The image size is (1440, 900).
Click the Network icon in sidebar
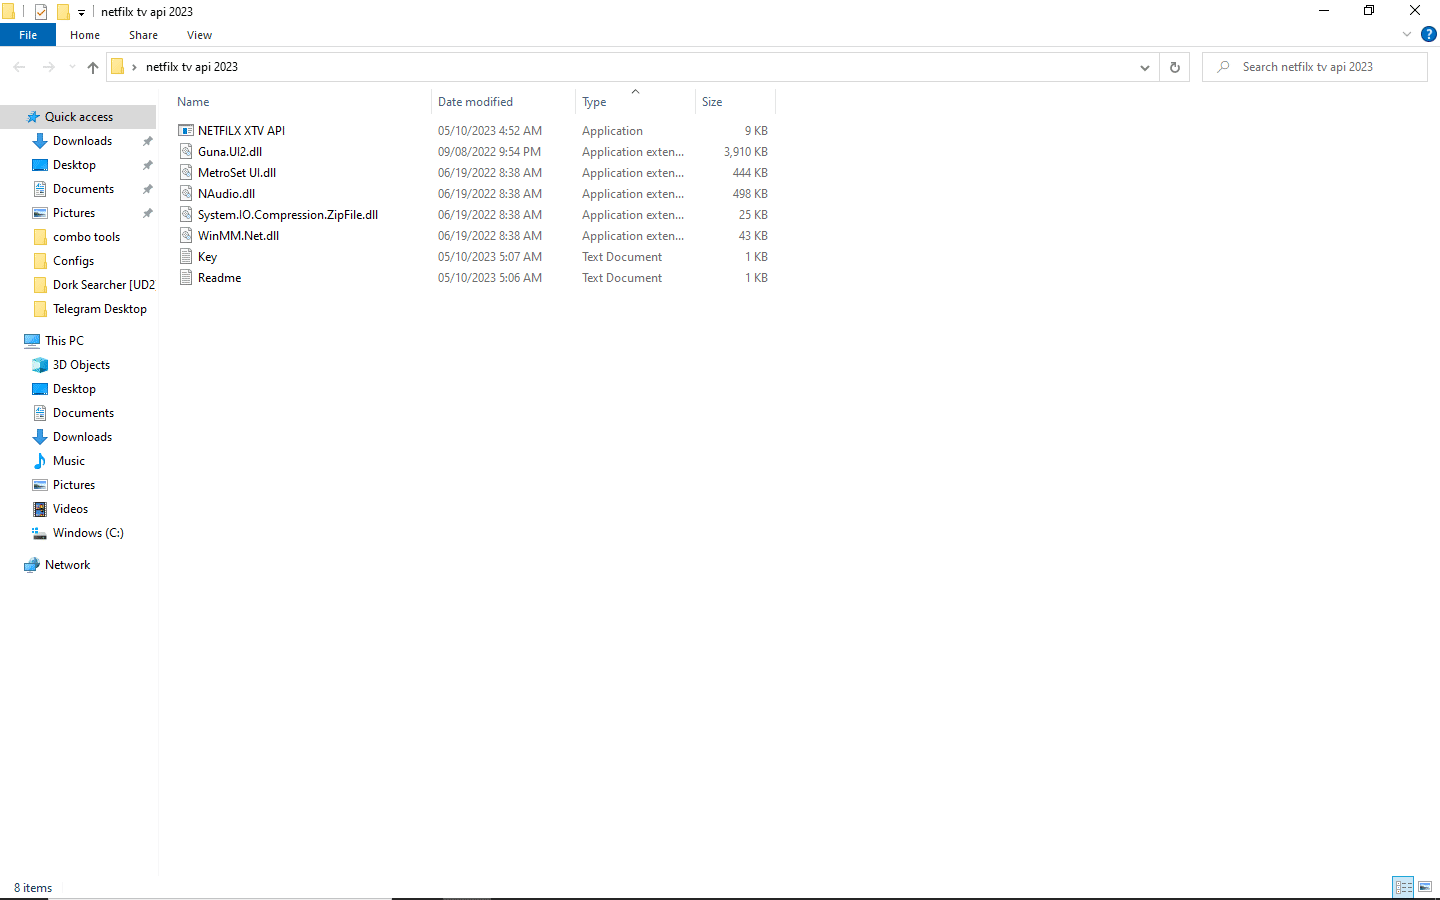point(32,565)
